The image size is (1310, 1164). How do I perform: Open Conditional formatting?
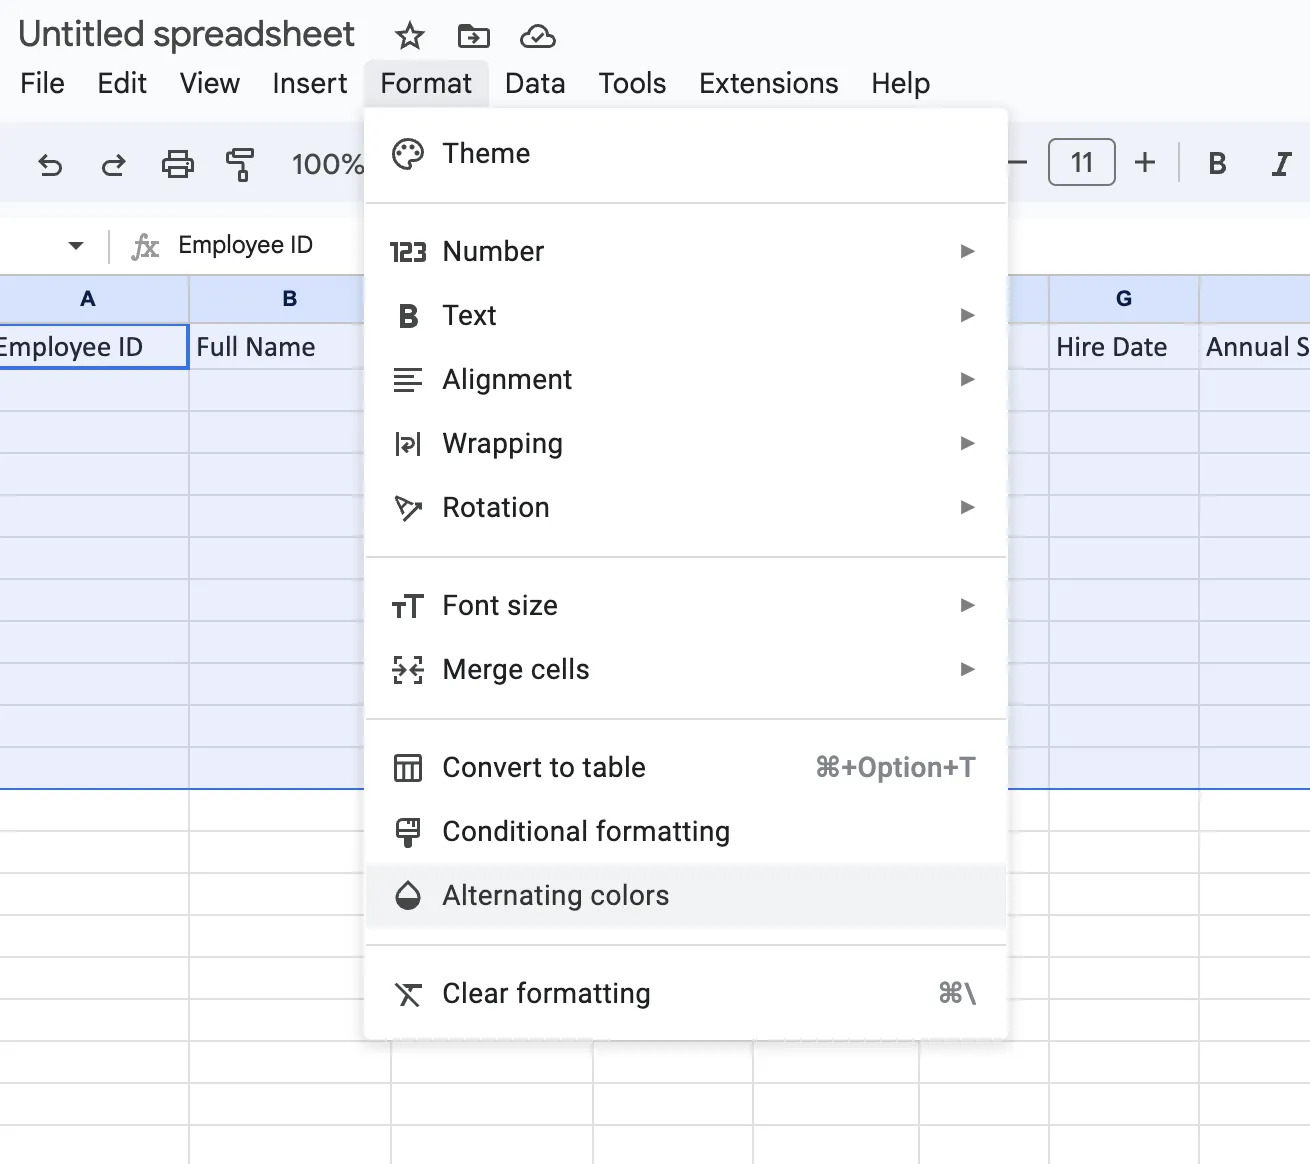coord(686,831)
